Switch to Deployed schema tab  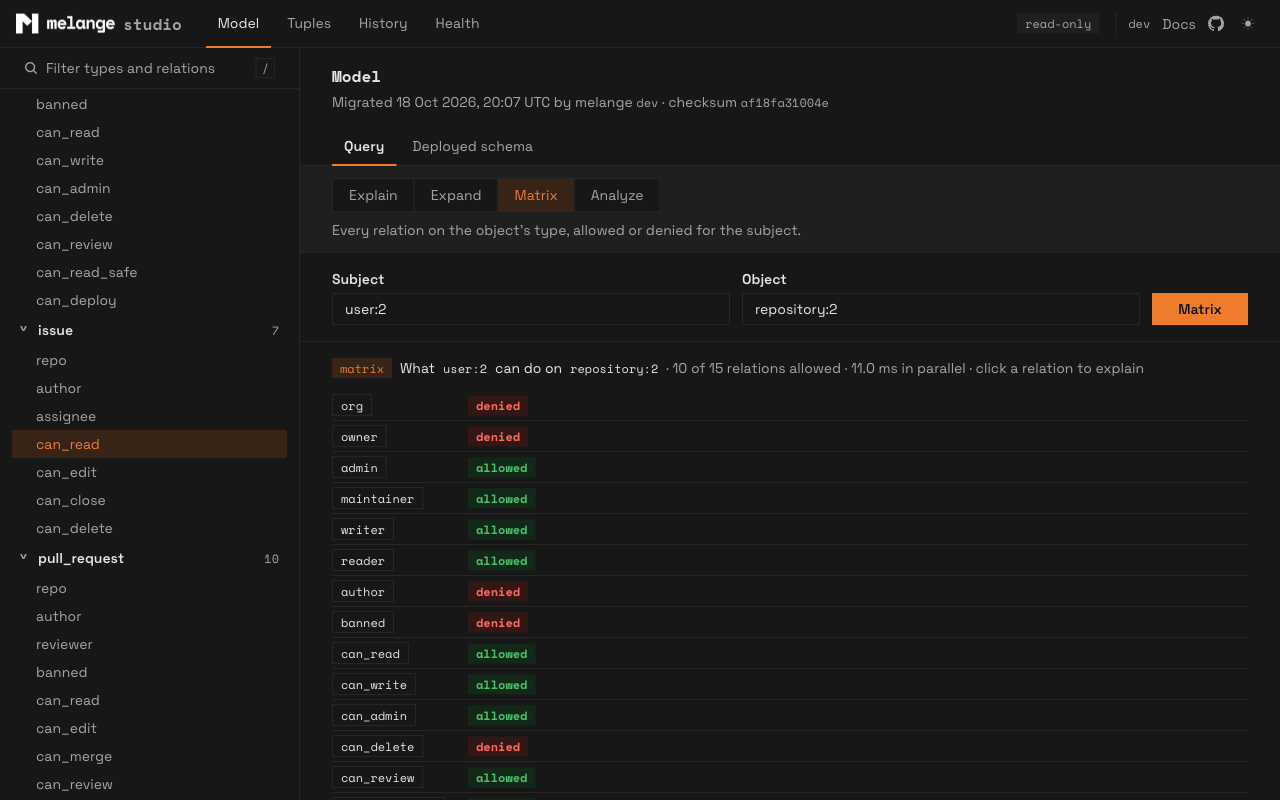(x=472, y=146)
